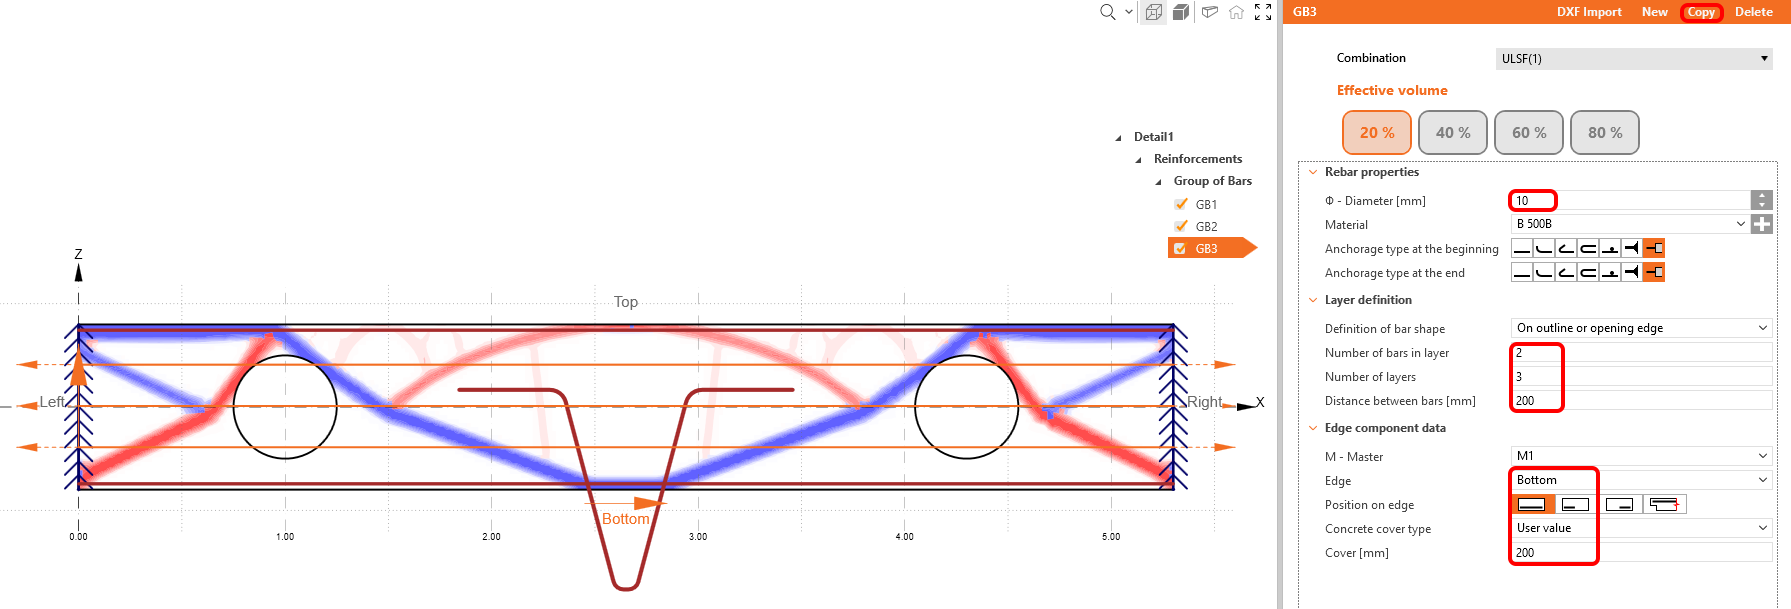Reset view with the home icon
Image resolution: width=1791 pixels, height=609 pixels.
click(1236, 12)
